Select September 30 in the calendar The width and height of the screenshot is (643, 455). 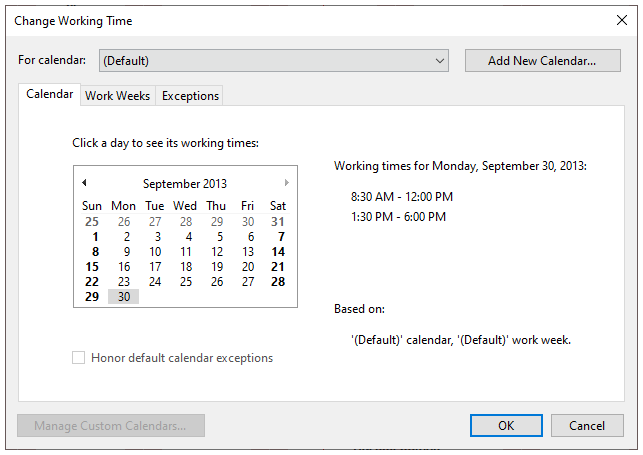coord(124,297)
